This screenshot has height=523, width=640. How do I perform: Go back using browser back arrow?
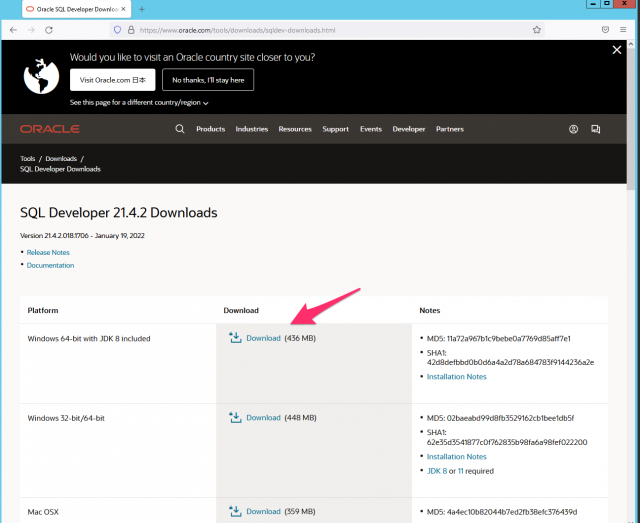tap(13, 30)
